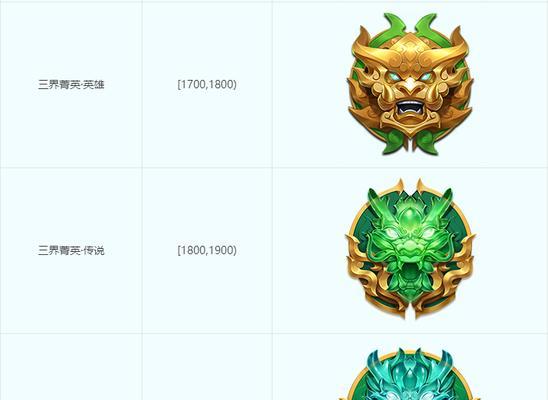Select the 三界菁英·英雄 rank name
Viewport: 548px width, 400px height.
(x=71, y=85)
